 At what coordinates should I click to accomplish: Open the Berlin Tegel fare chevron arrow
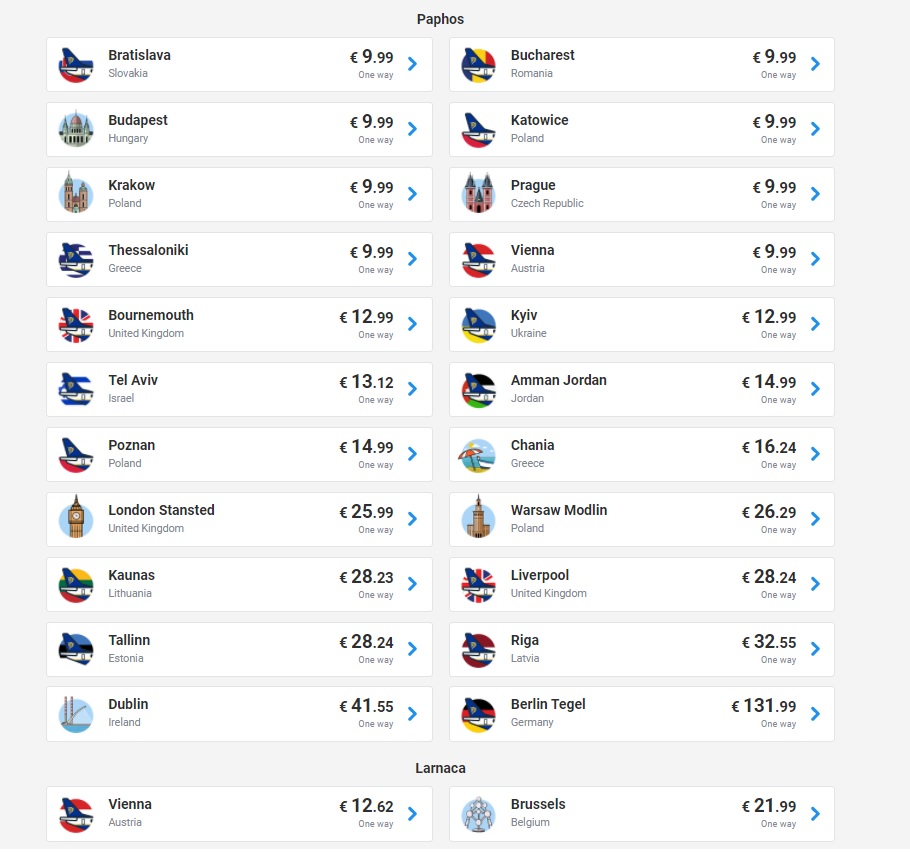pyautogui.click(x=815, y=714)
